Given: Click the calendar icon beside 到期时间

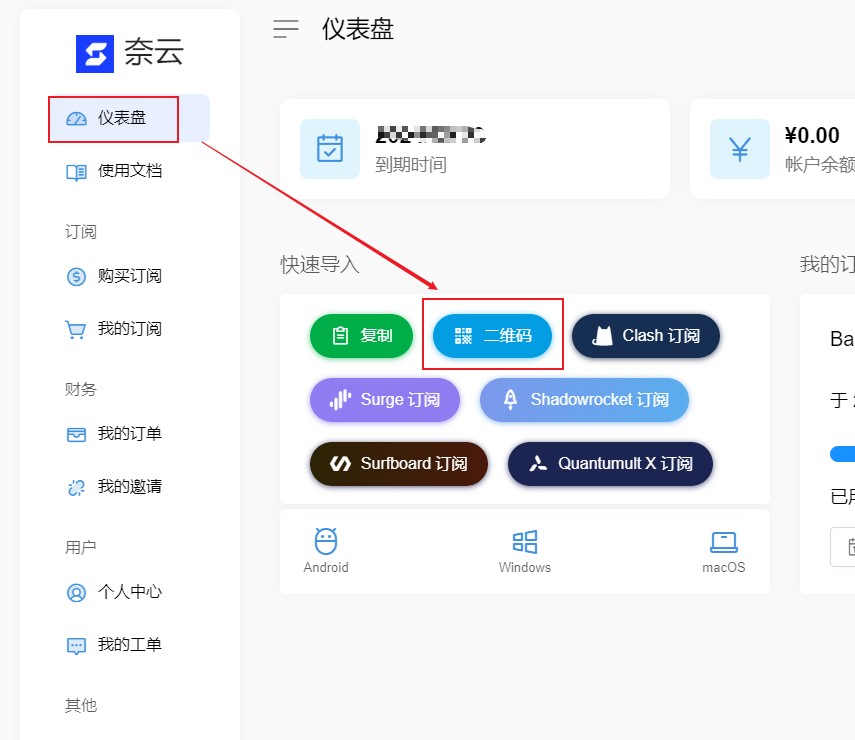Looking at the screenshot, I should [330, 149].
